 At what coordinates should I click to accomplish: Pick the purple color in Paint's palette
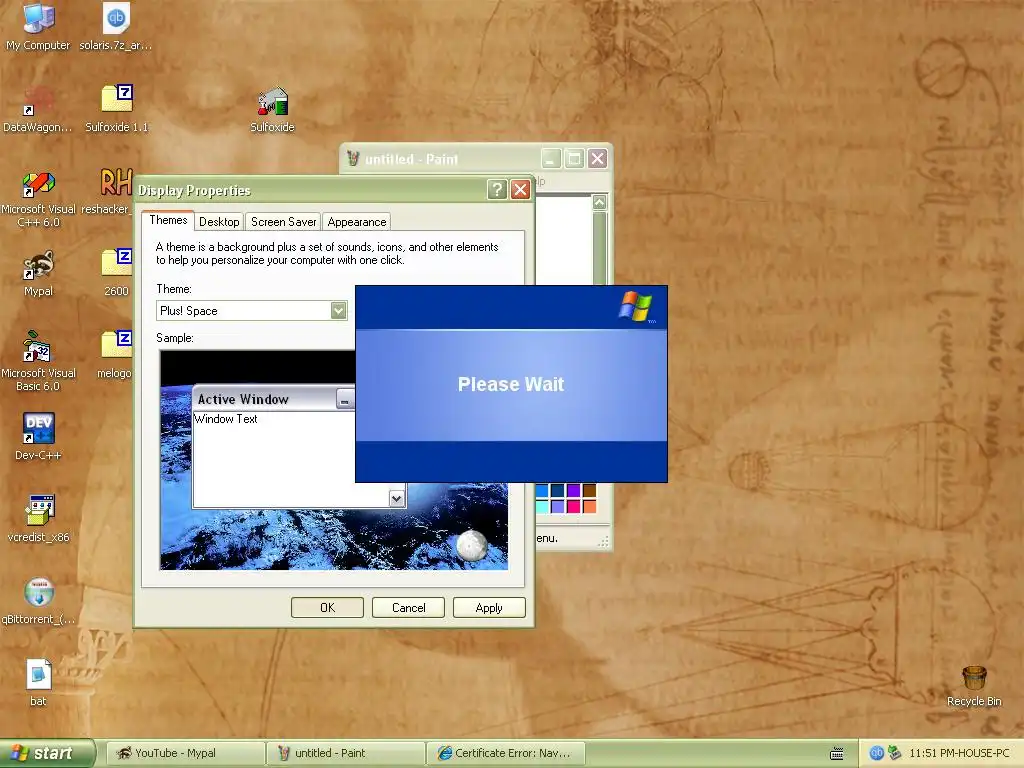pos(573,490)
